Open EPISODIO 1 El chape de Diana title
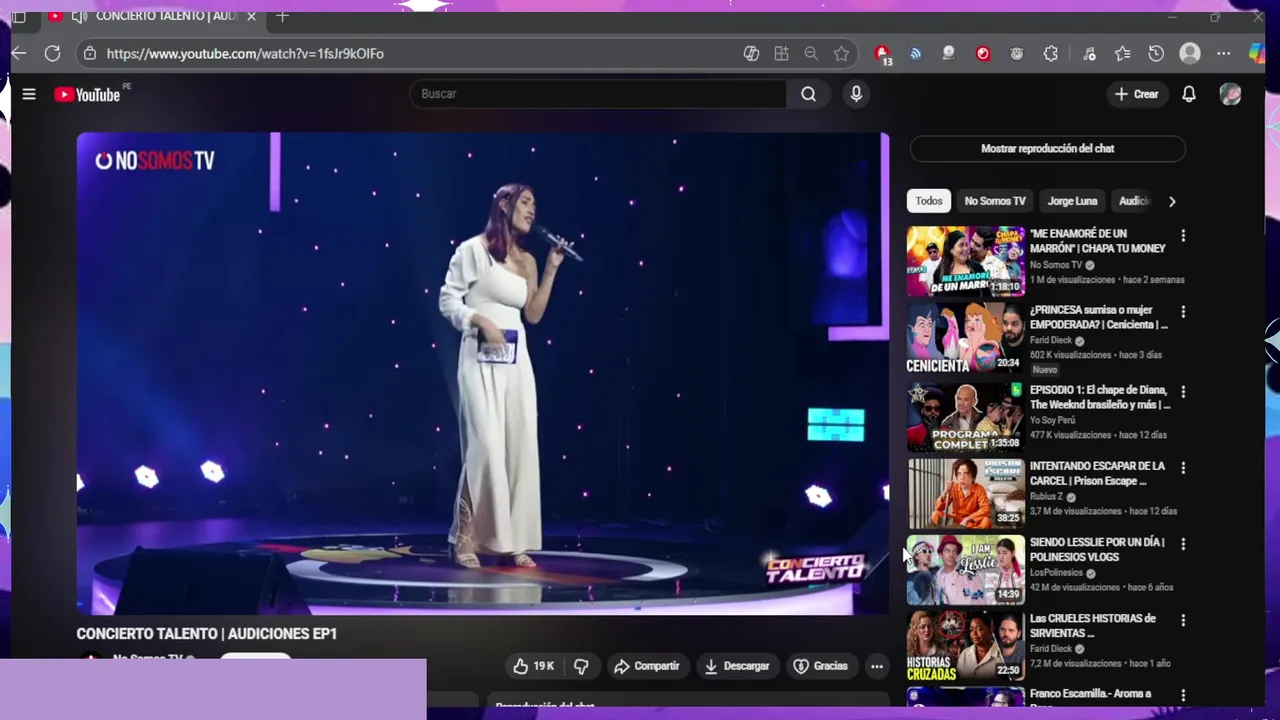This screenshot has width=1280, height=720. 1099,397
